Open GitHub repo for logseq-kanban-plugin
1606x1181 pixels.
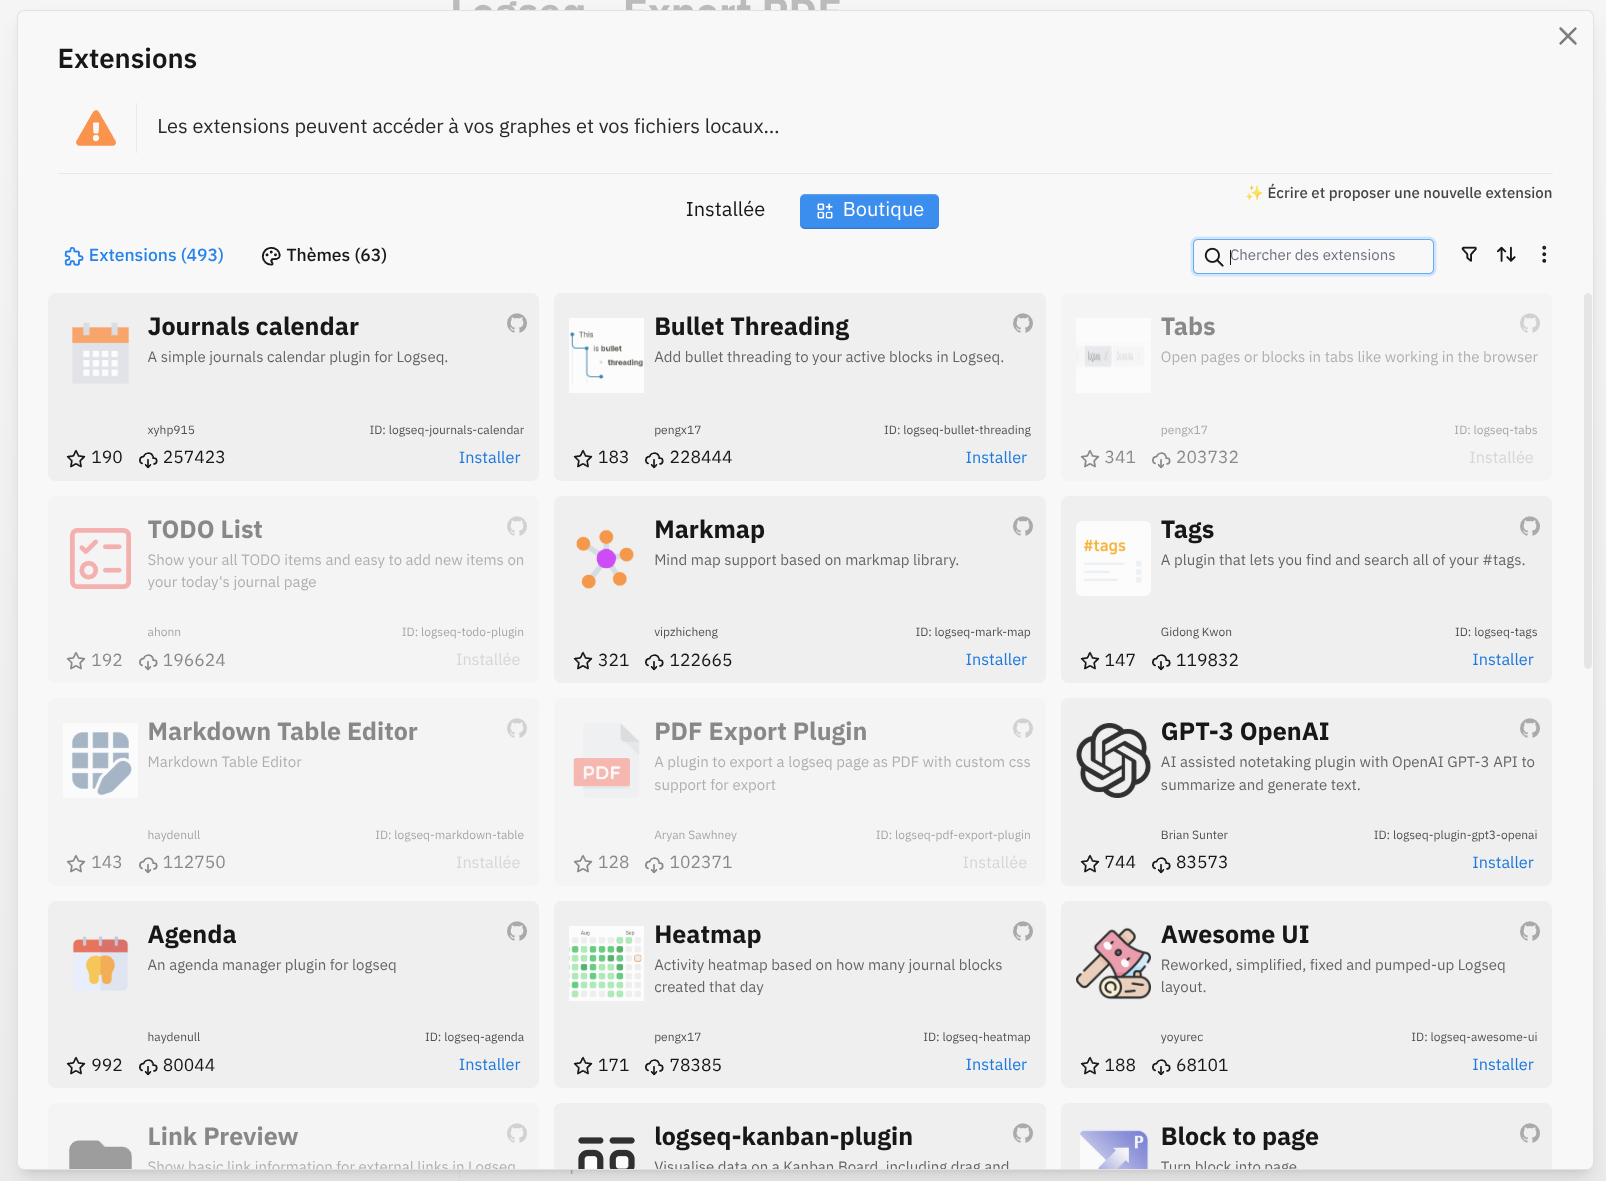pyautogui.click(x=1023, y=1133)
